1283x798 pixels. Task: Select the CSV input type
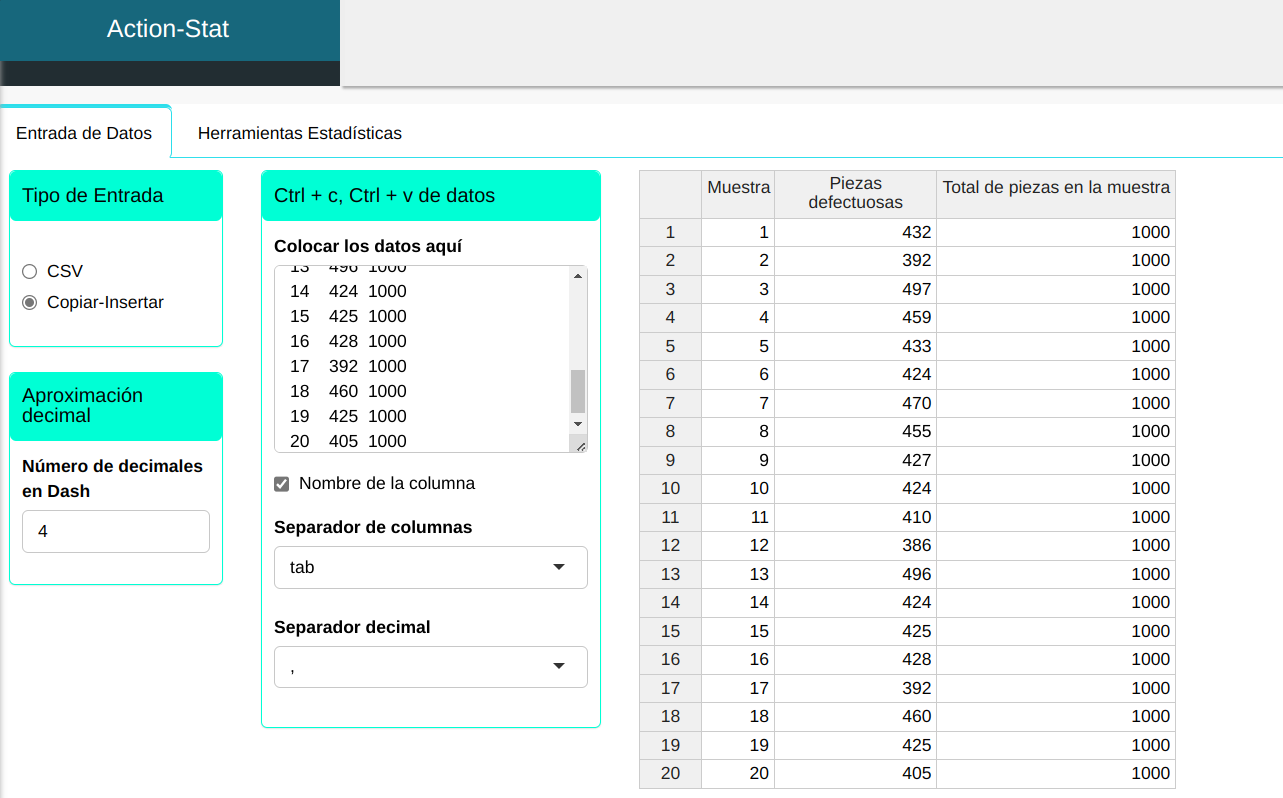30,271
